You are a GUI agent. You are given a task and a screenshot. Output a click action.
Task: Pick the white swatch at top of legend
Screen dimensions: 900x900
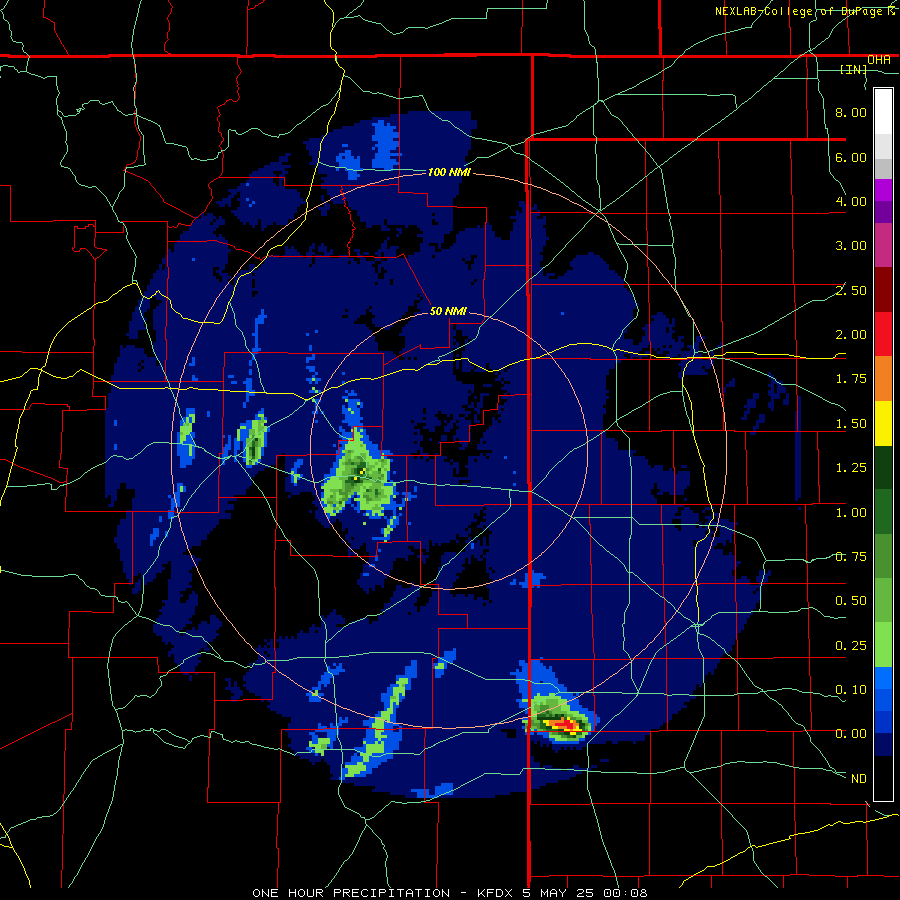[x=883, y=111]
